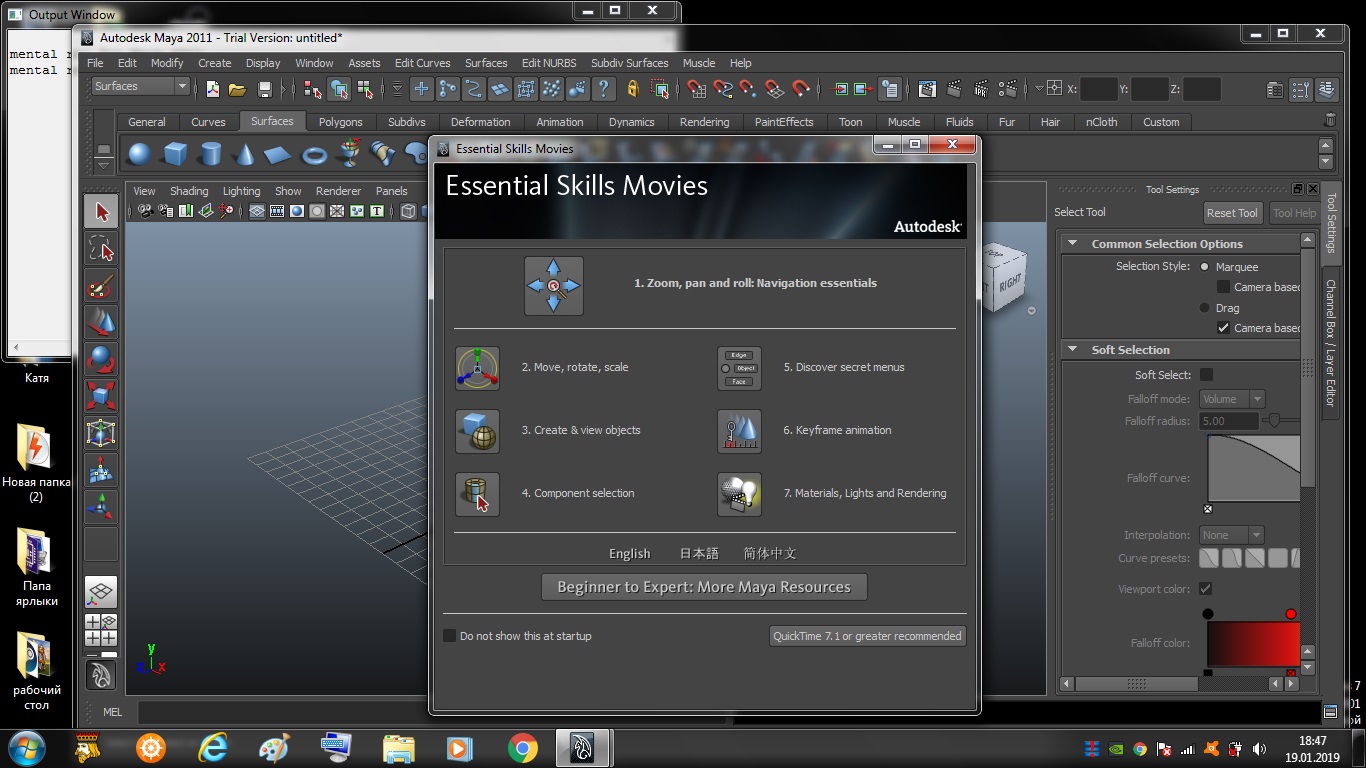Screen dimensions: 1366x768
Task: Open the input field mode dropdown arrow
Action: 1040,88
